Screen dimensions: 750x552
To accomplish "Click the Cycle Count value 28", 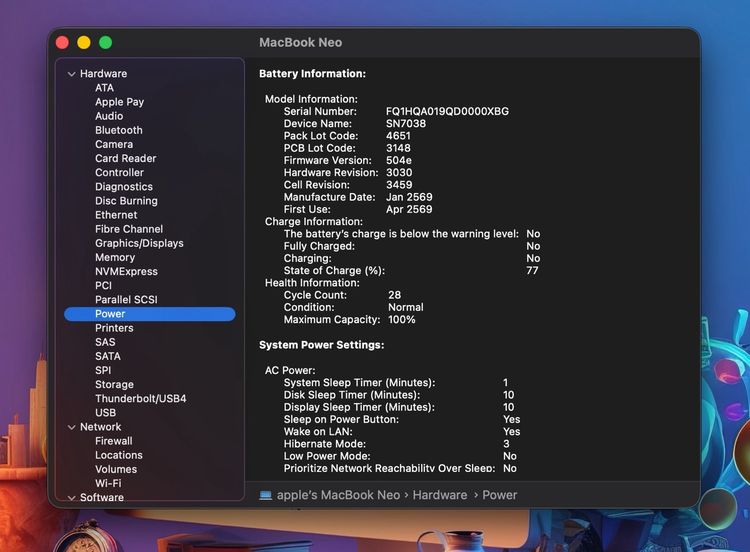I will (x=395, y=295).
